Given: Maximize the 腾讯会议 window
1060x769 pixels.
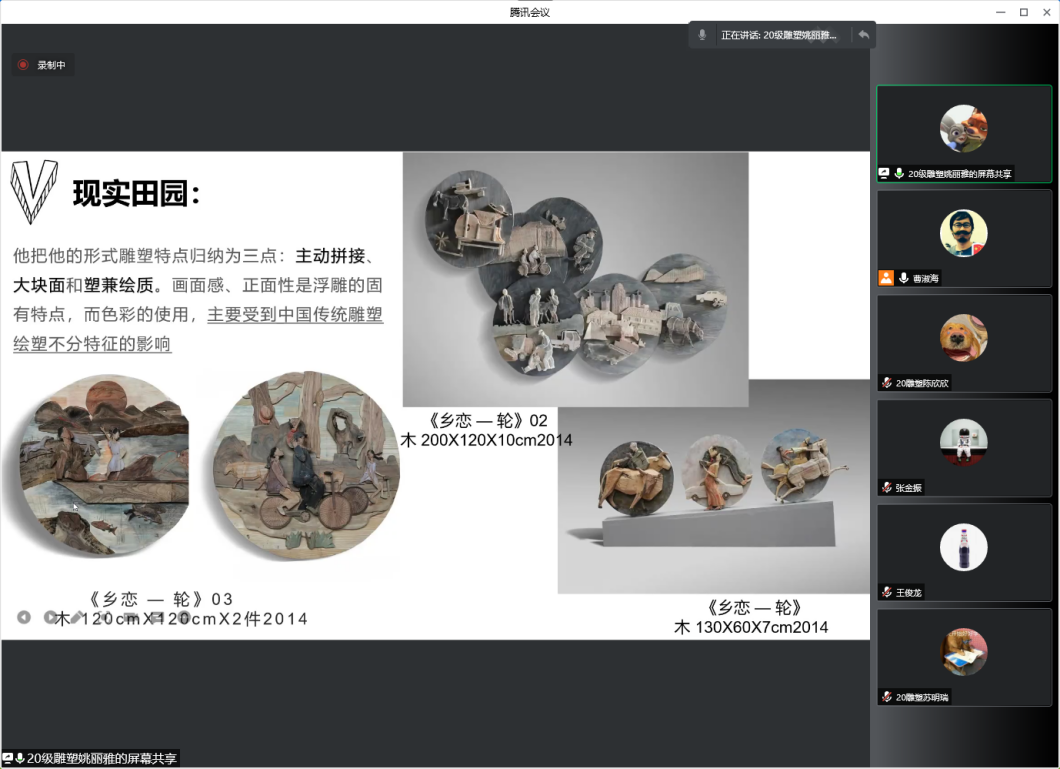Looking at the screenshot, I should (x=1023, y=12).
